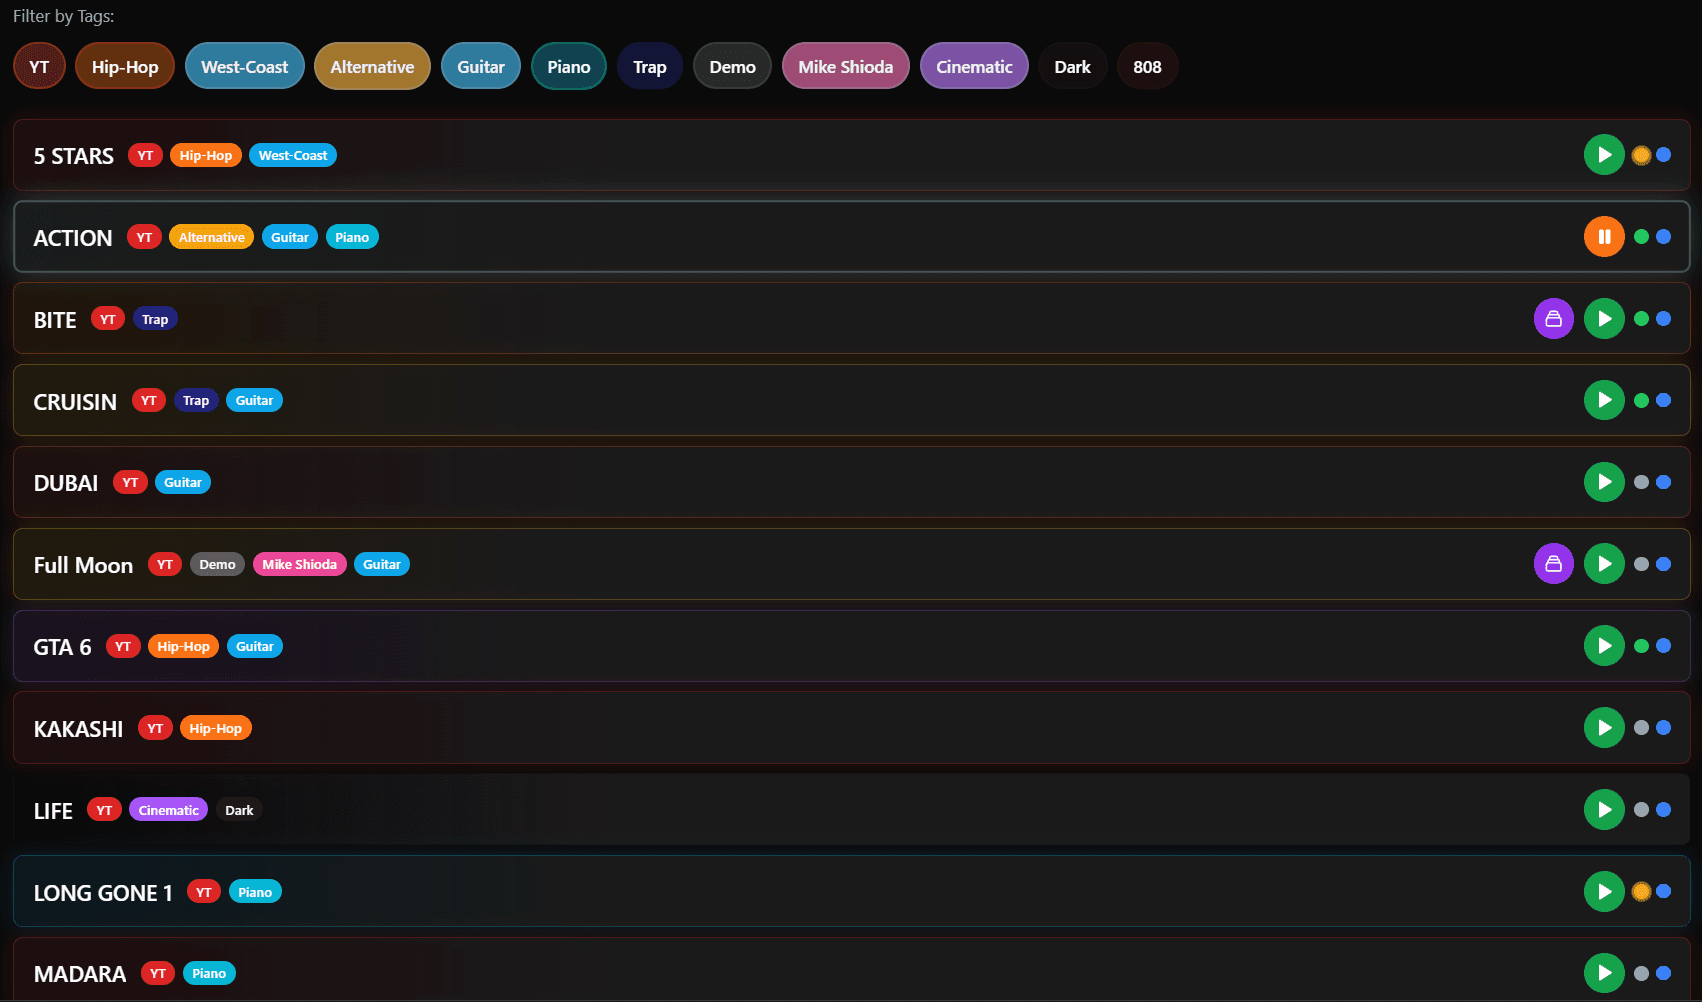Click green status dot on GTA 6 row
1702x1002 pixels.
[x=1641, y=646]
